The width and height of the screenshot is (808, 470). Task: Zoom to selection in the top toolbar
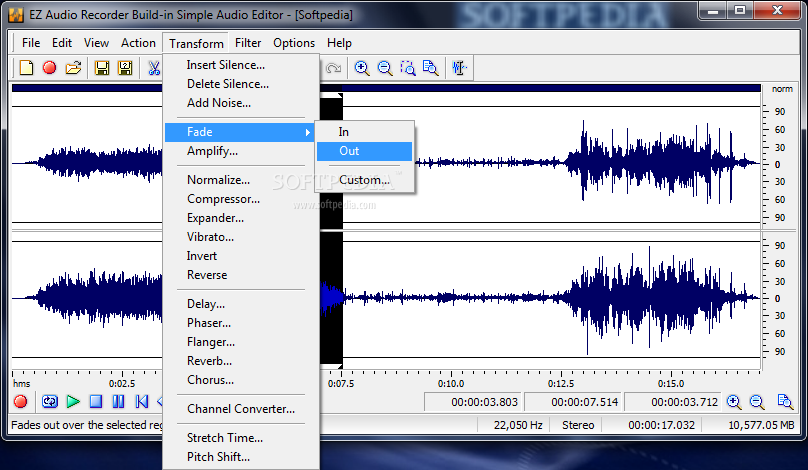point(408,68)
